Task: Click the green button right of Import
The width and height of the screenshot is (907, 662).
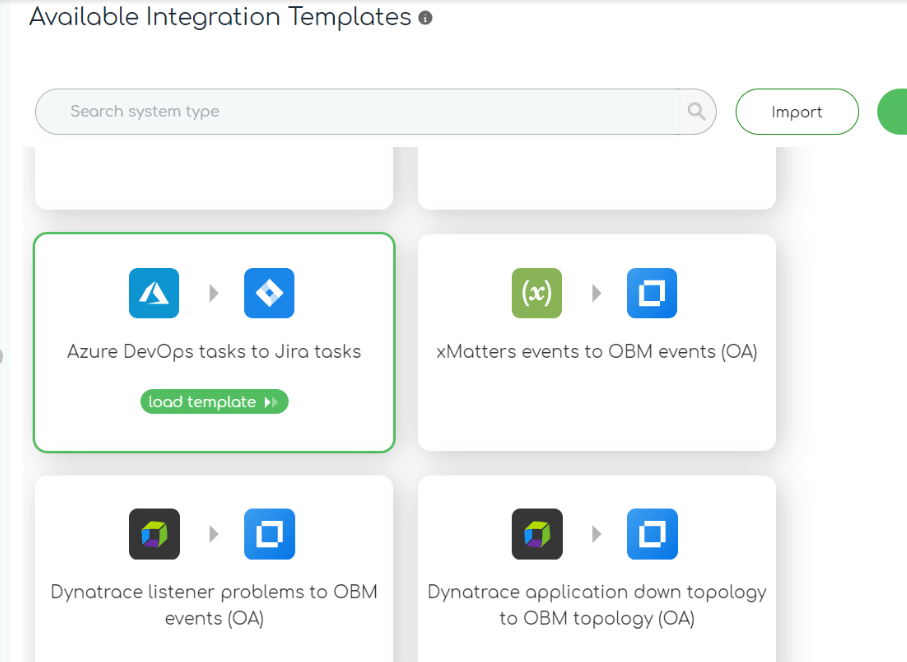Action: 893,112
